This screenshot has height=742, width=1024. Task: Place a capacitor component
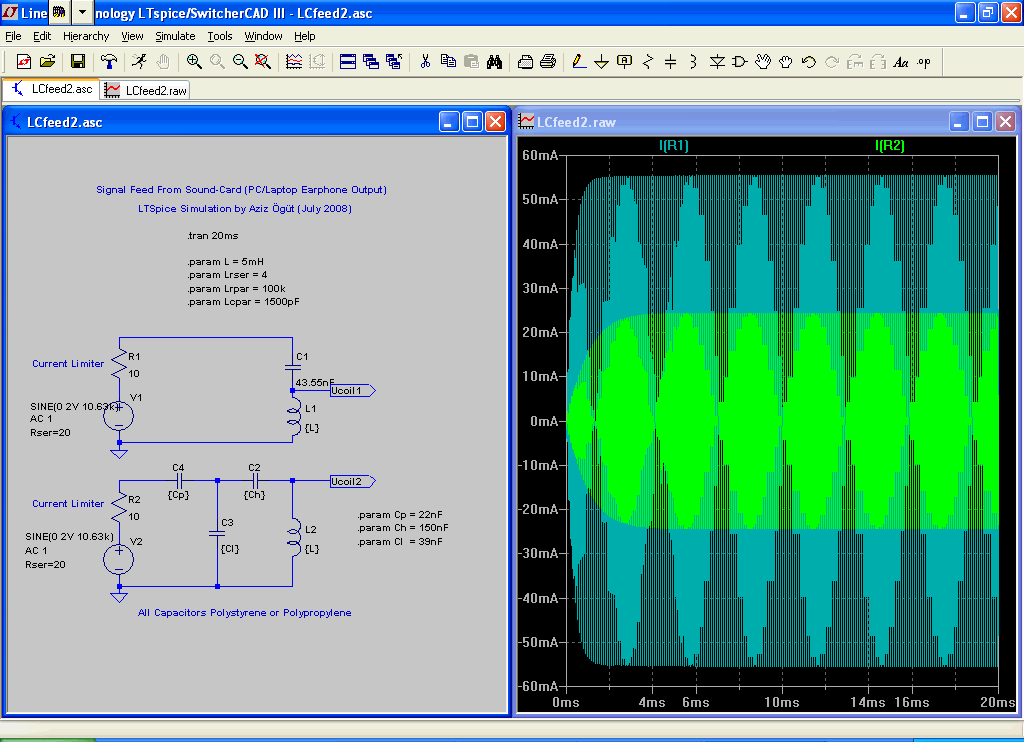pos(671,62)
